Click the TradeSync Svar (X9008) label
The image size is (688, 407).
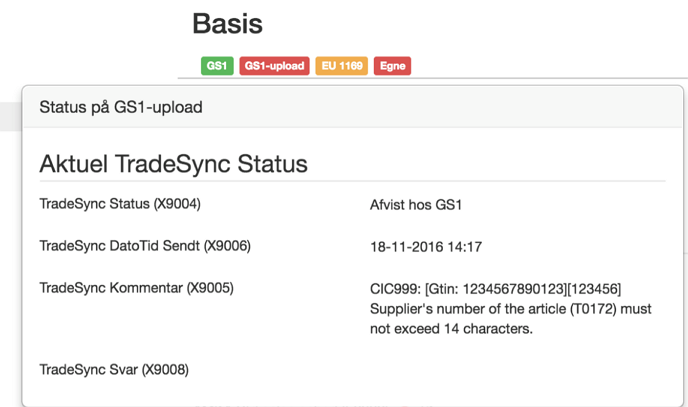[114, 370]
